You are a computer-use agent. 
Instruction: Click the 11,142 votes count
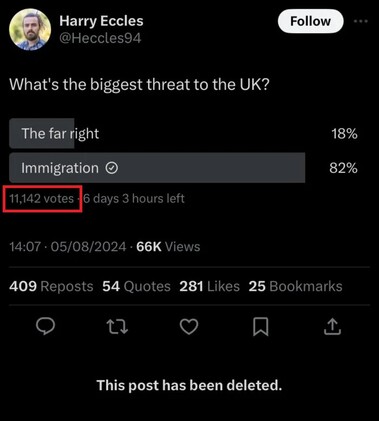tap(42, 199)
